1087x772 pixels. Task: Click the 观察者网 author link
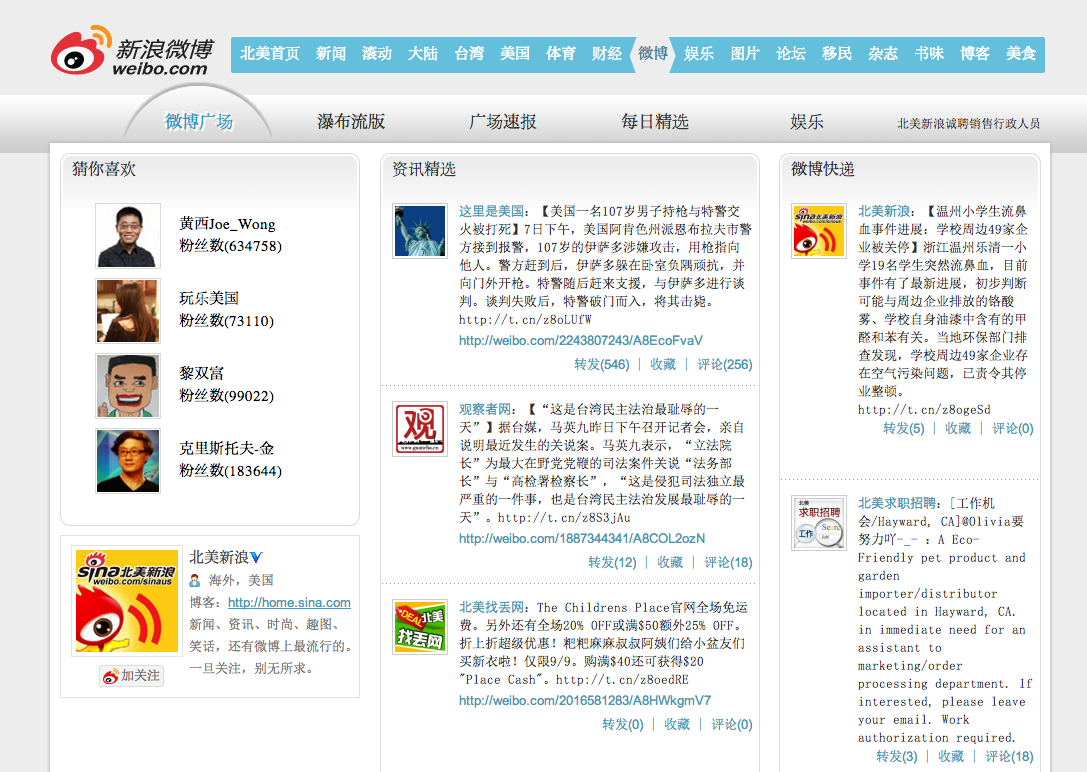coord(485,410)
